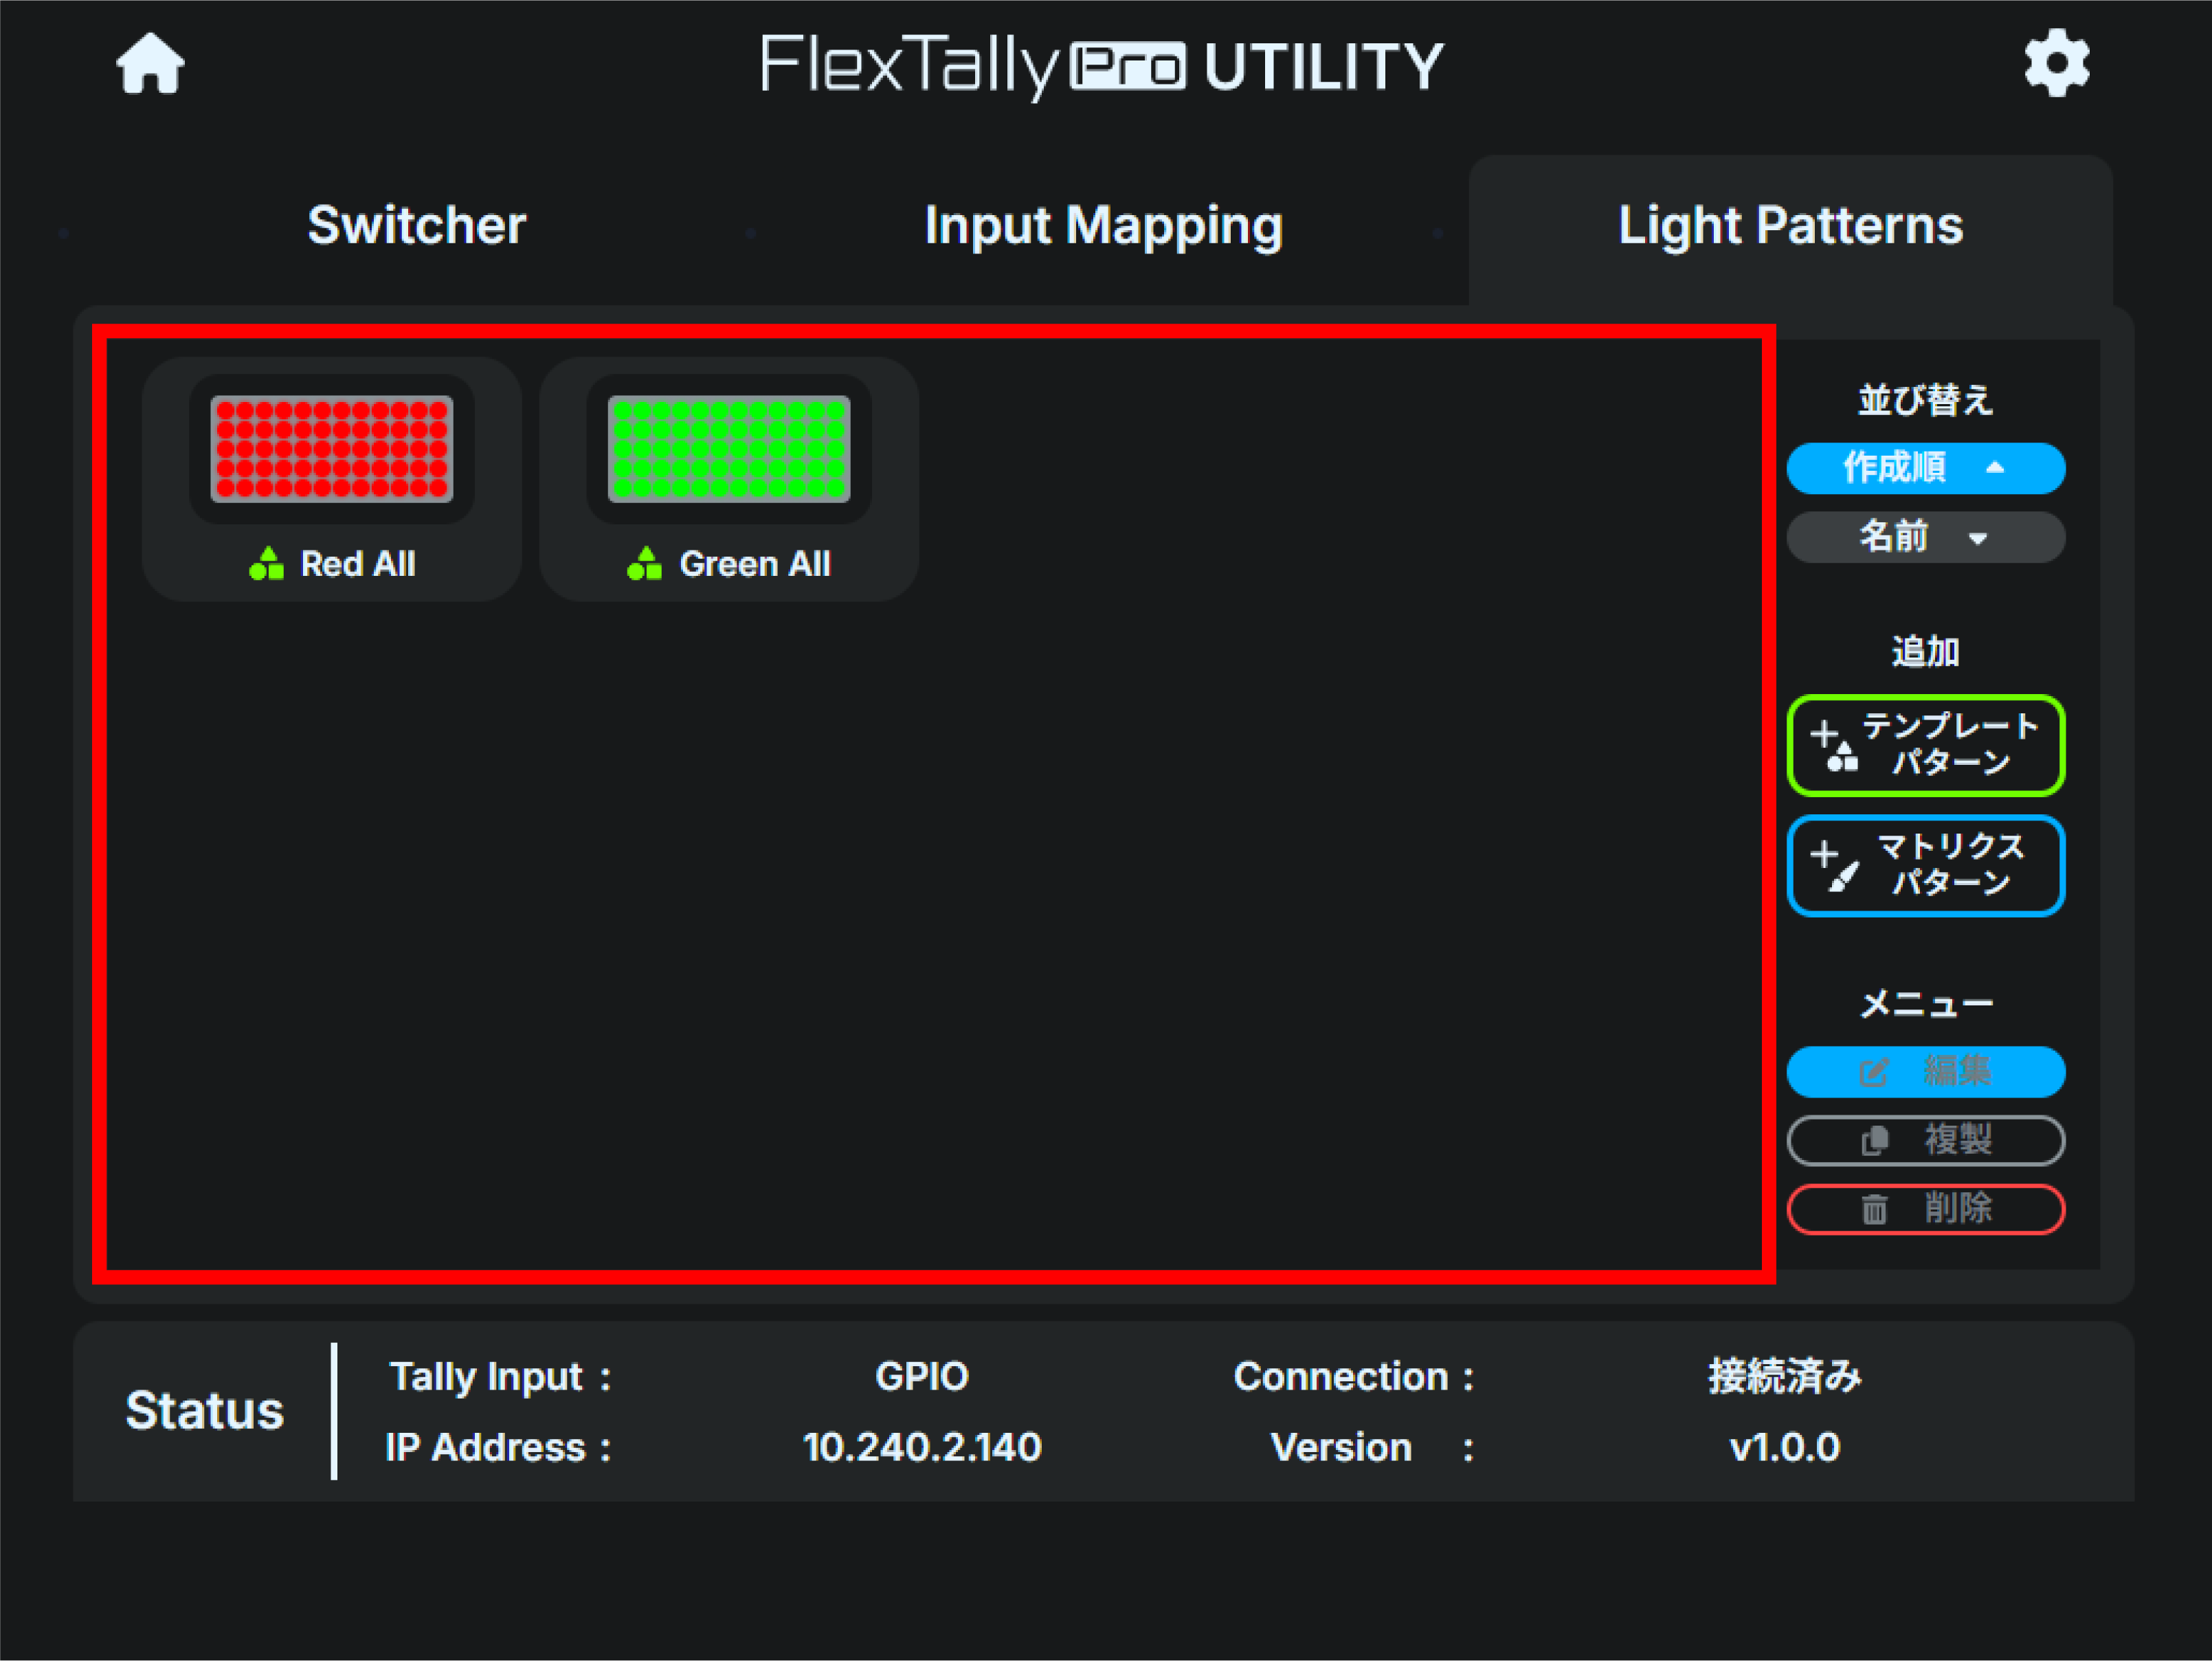Select the Light Patterns tab
This screenshot has width=2212, height=1661.
[1790, 225]
